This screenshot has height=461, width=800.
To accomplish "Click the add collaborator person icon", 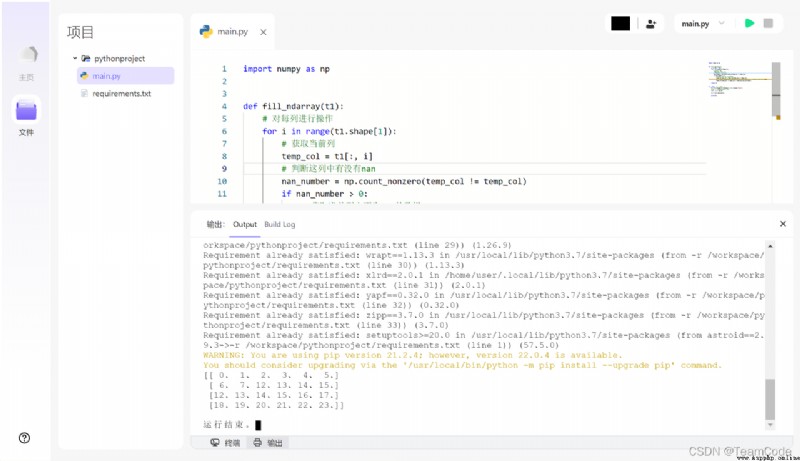I will tap(651, 23).
